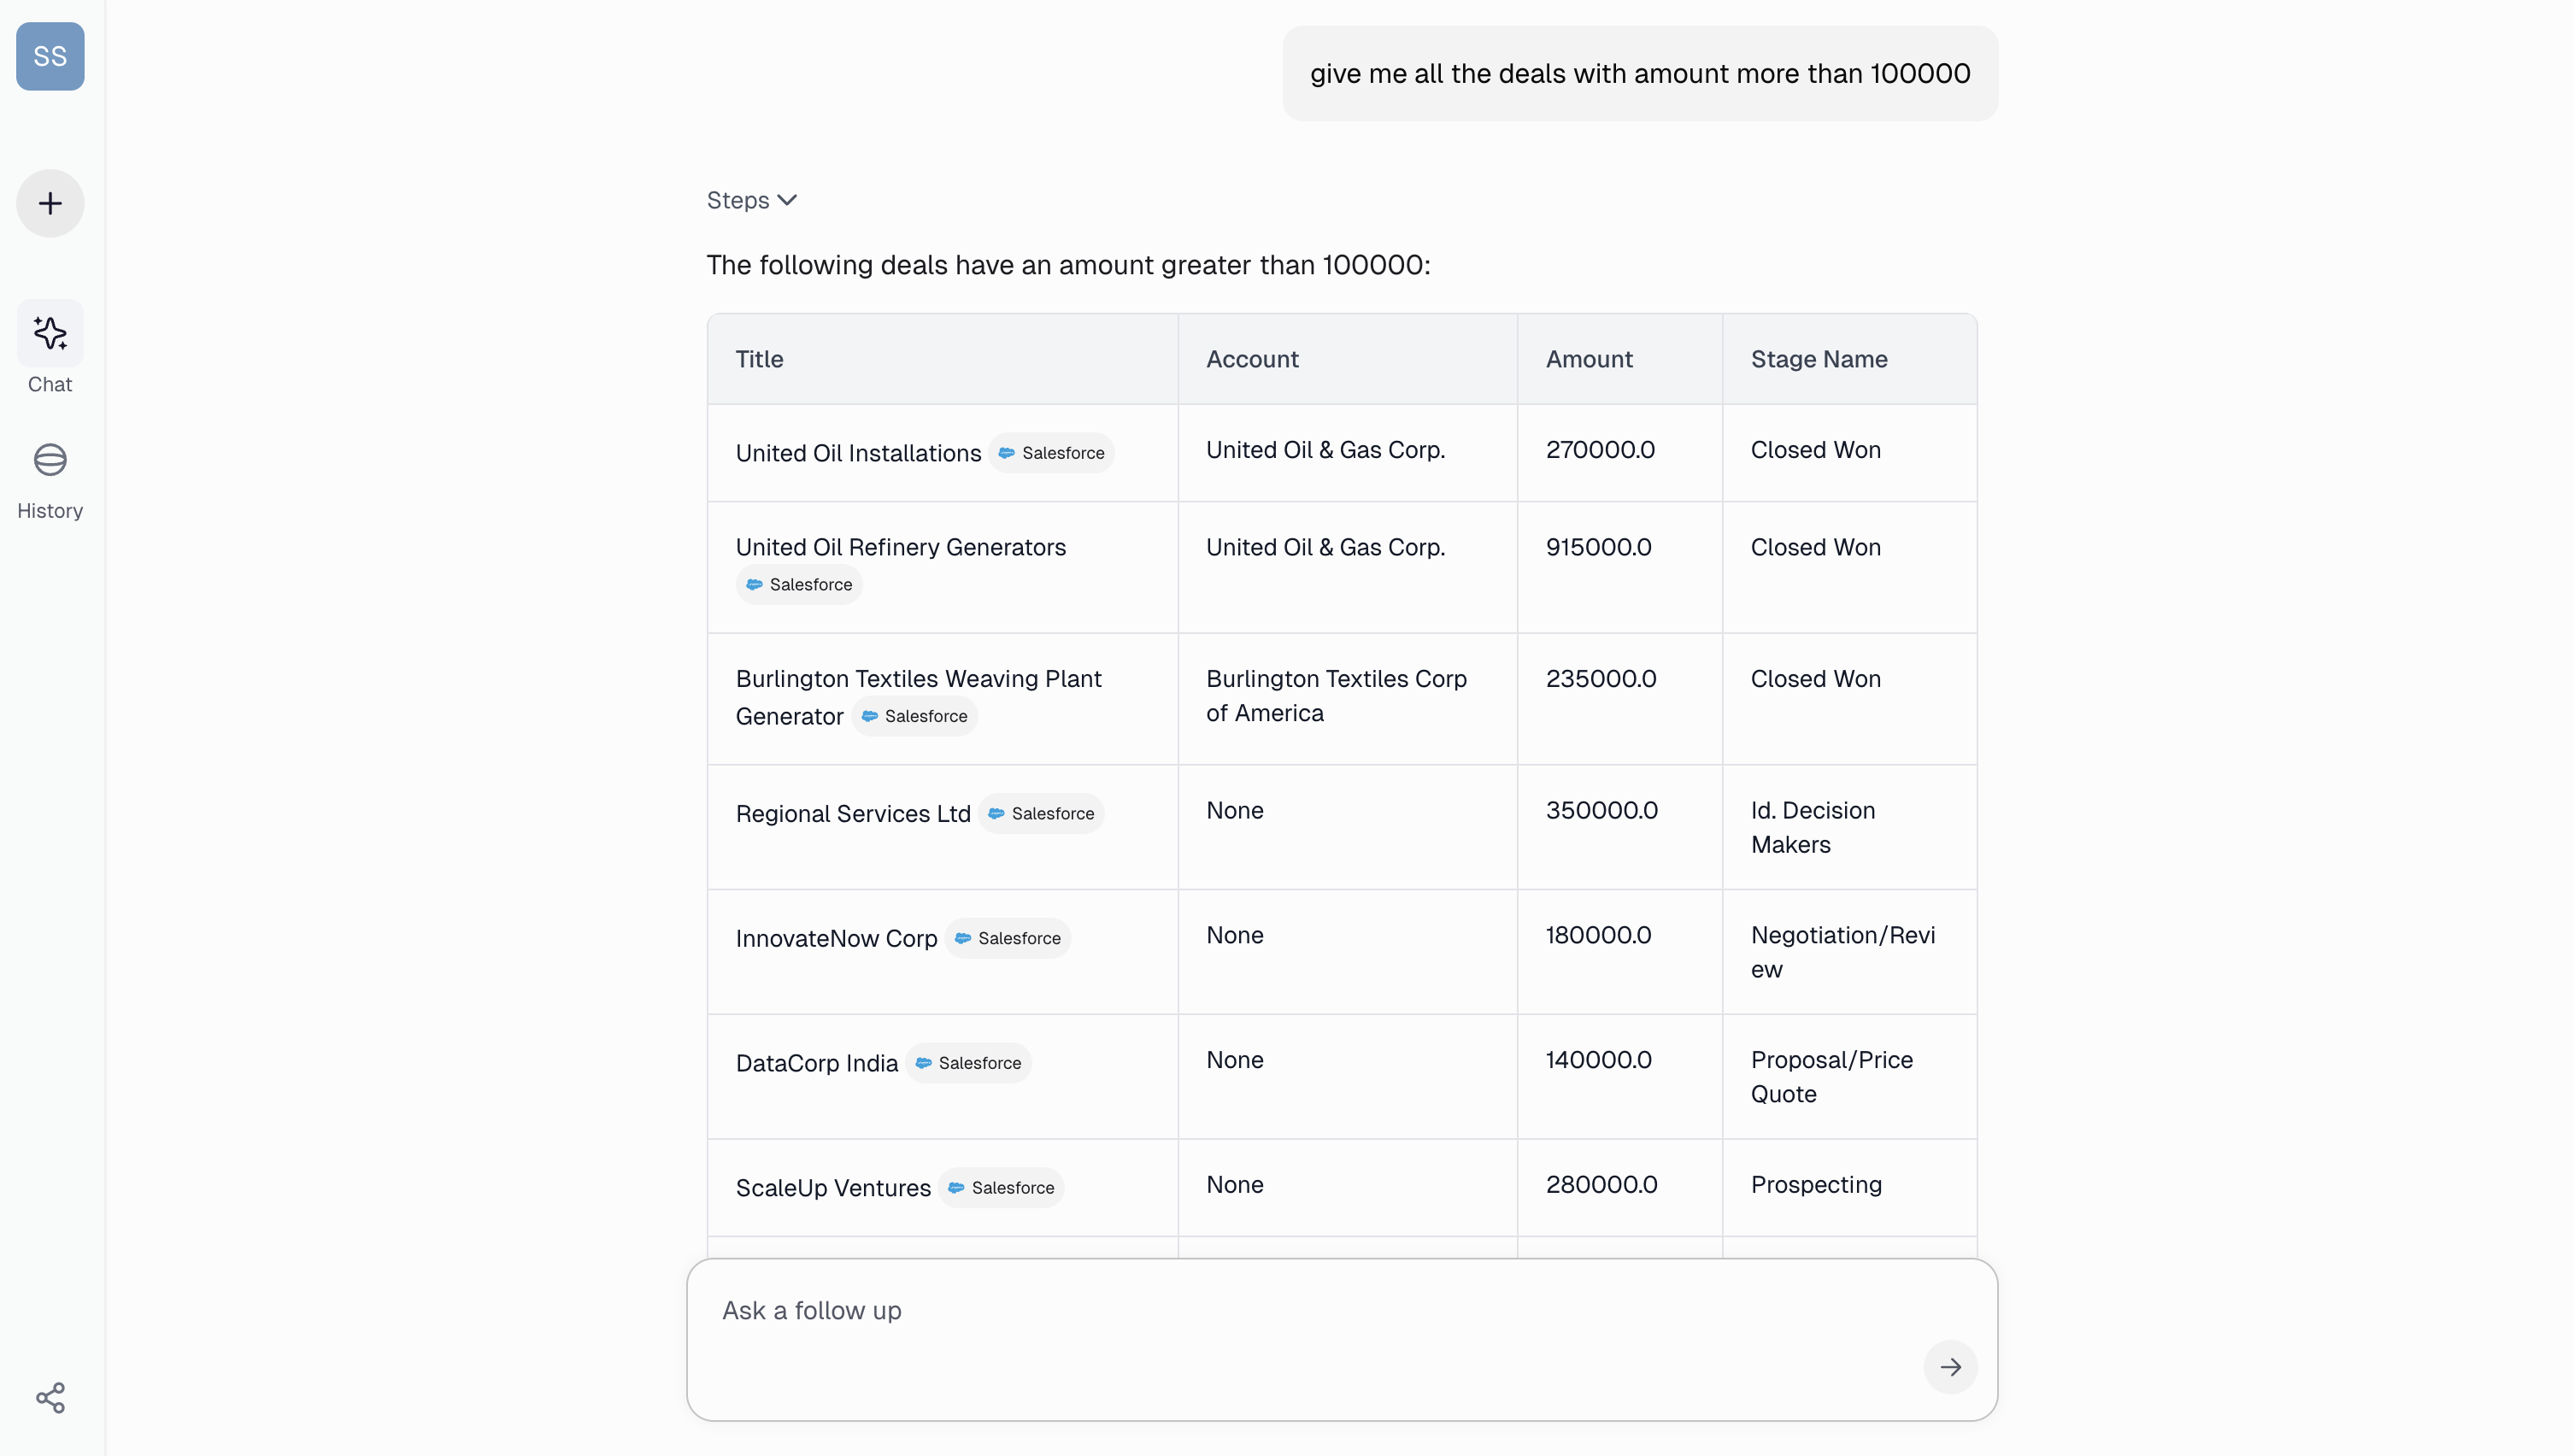Click the share icon in sidebar

click(x=50, y=1397)
